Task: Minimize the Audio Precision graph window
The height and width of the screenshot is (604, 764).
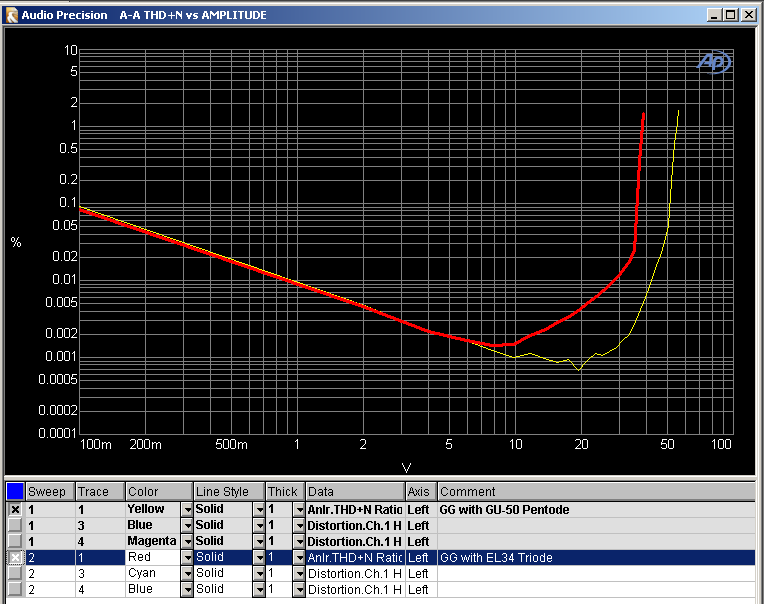Action: click(715, 15)
